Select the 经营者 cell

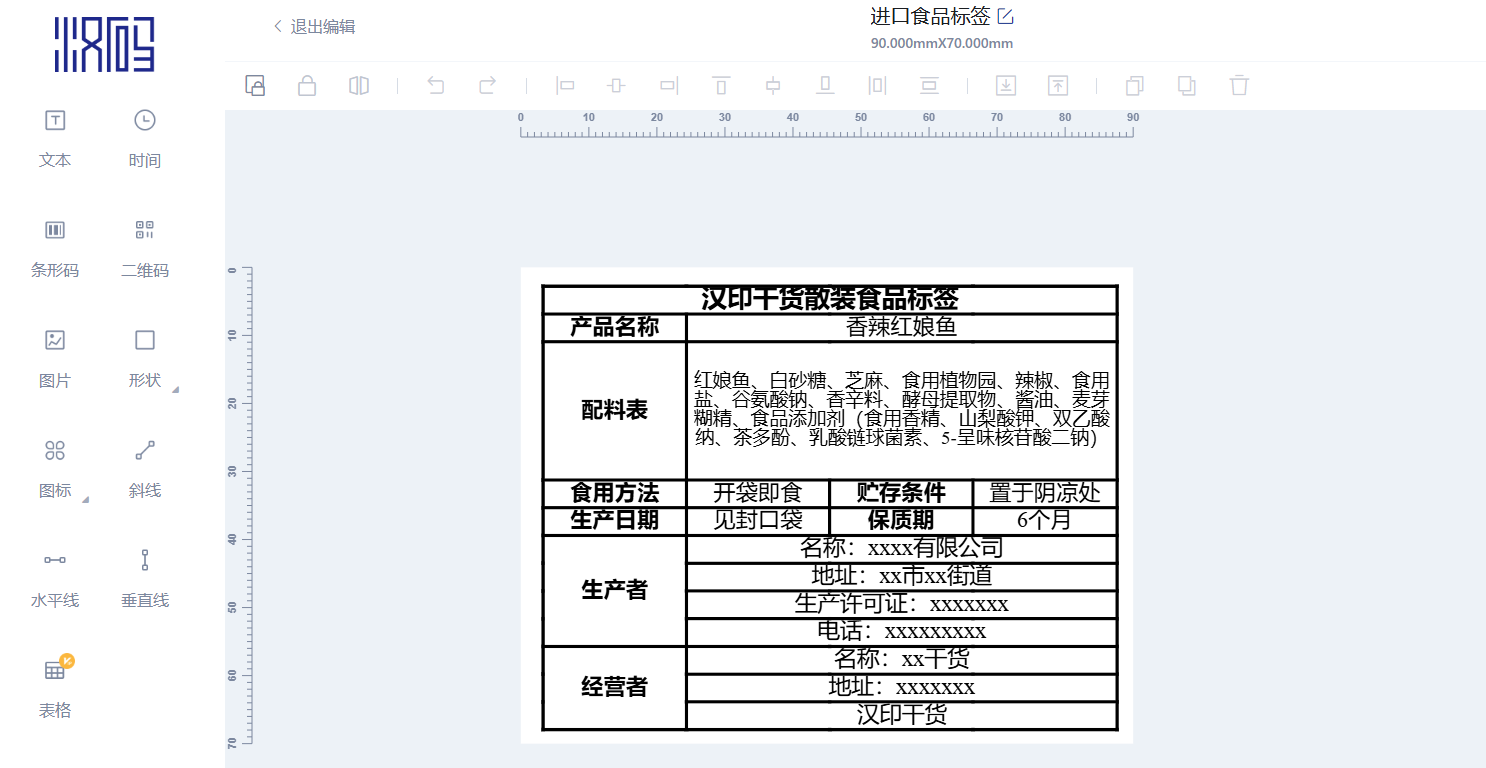pos(614,687)
